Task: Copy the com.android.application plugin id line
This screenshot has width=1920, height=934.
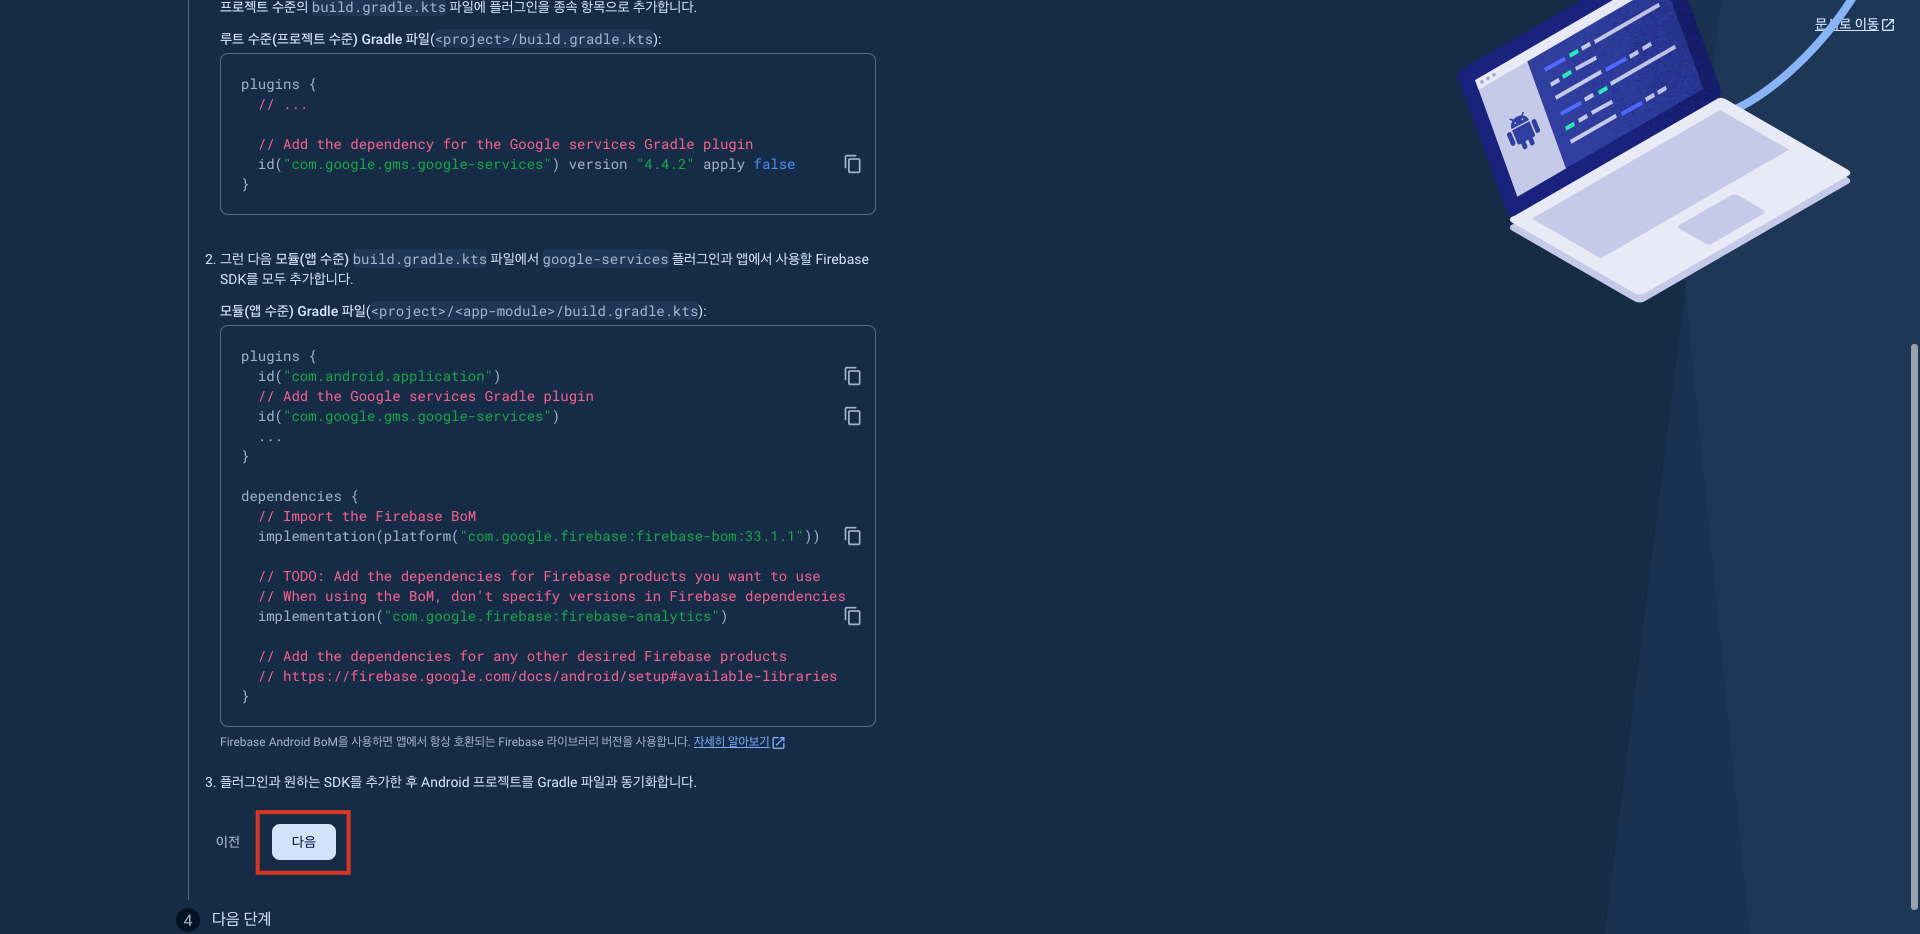Action: [852, 376]
